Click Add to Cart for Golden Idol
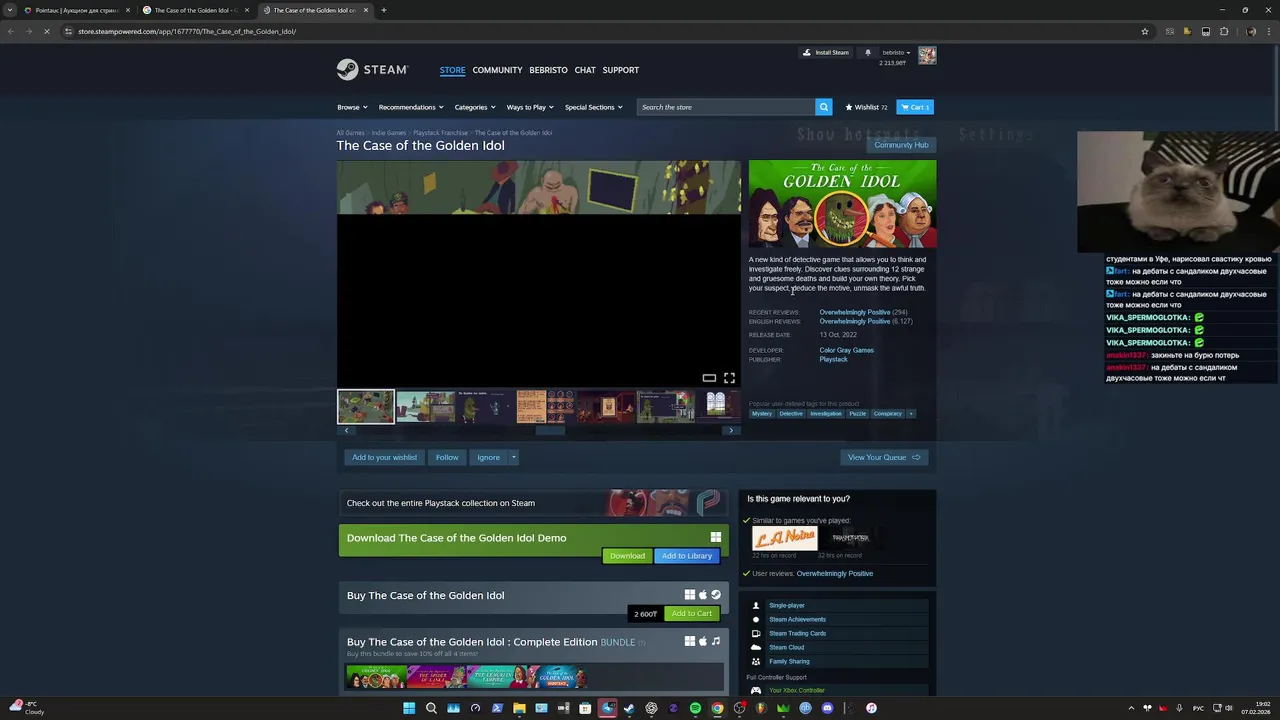Viewport: 1280px width, 720px height. 692,613
